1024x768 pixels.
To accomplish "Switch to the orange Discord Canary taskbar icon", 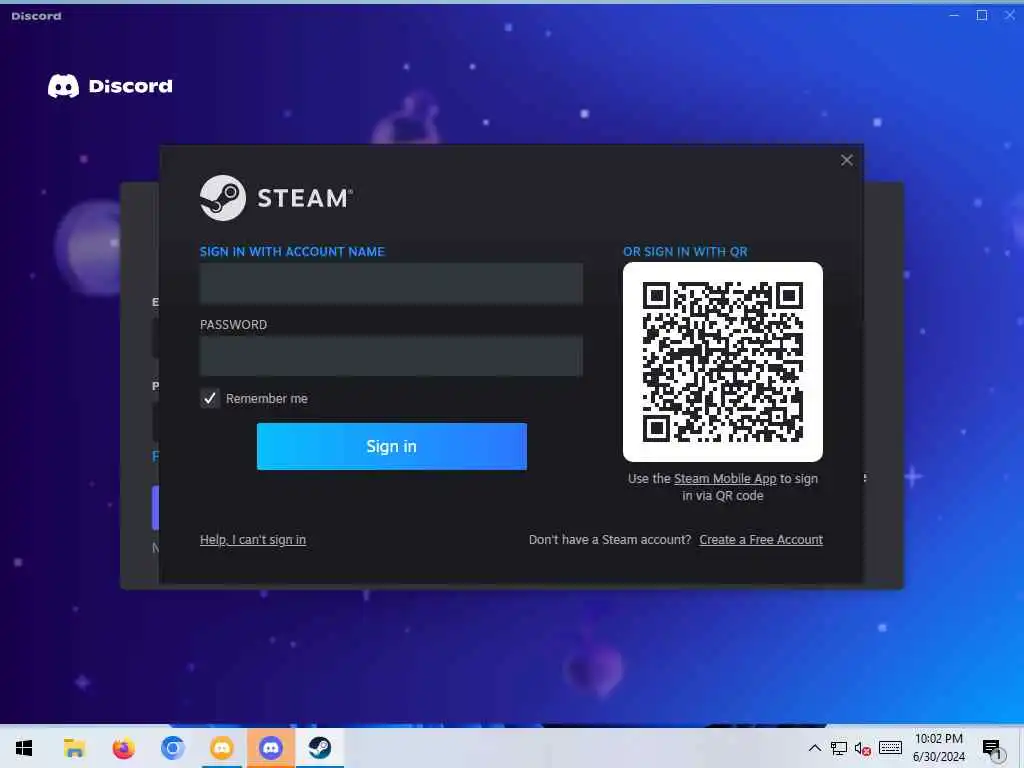I will tap(222, 748).
